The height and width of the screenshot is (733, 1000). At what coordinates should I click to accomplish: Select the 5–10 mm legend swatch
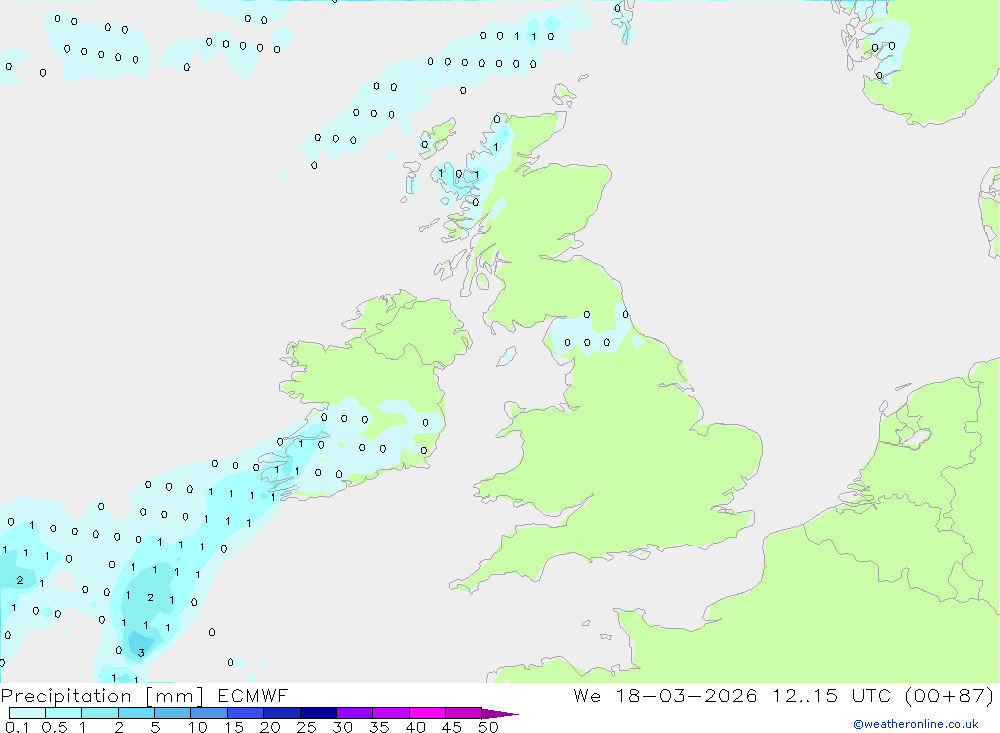tap(173, 713)
